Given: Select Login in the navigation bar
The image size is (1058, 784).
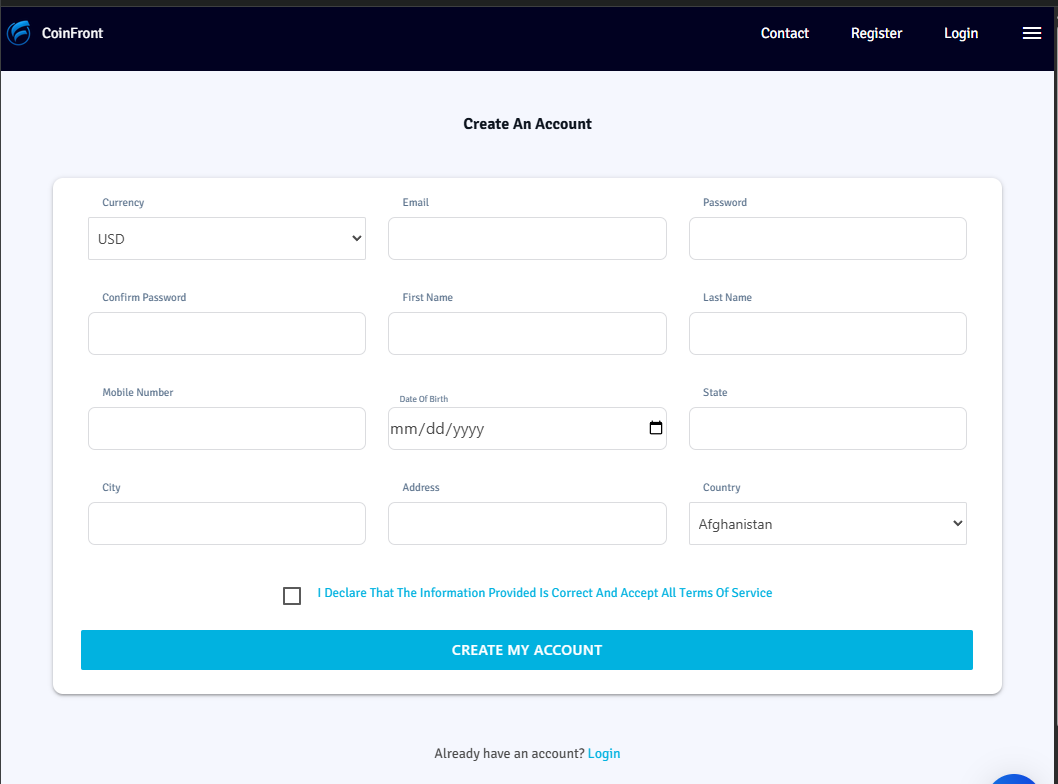Looking at the screenshot, I should pyautogui.click(x=961, y=33).
